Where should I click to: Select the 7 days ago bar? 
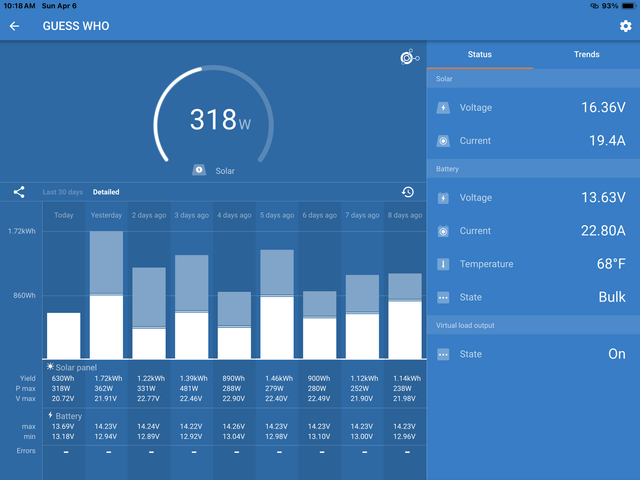tap(362, 317)
